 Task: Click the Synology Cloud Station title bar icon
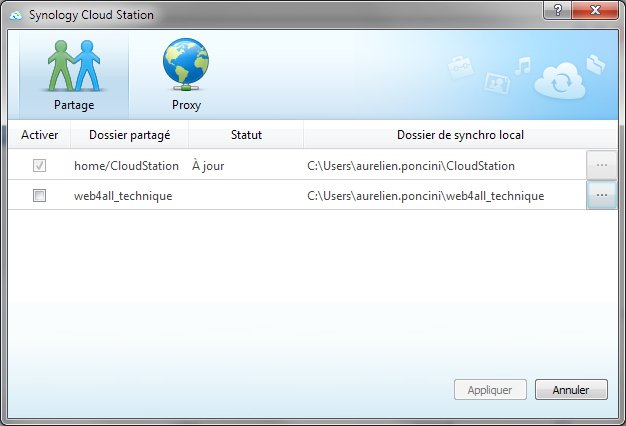click(x=16, y=15)
